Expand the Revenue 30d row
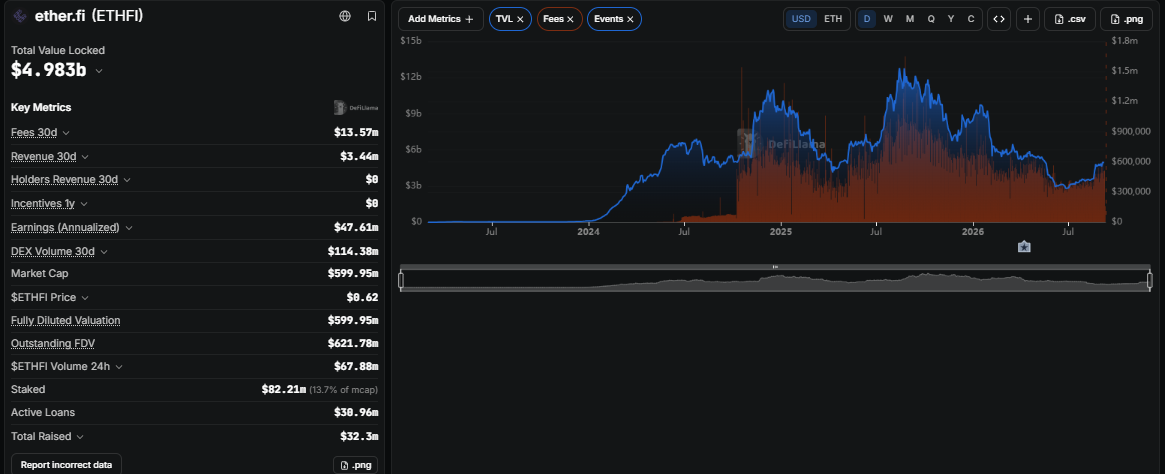The width and height of the screenshot is (1165, 474). pos(85,157)
